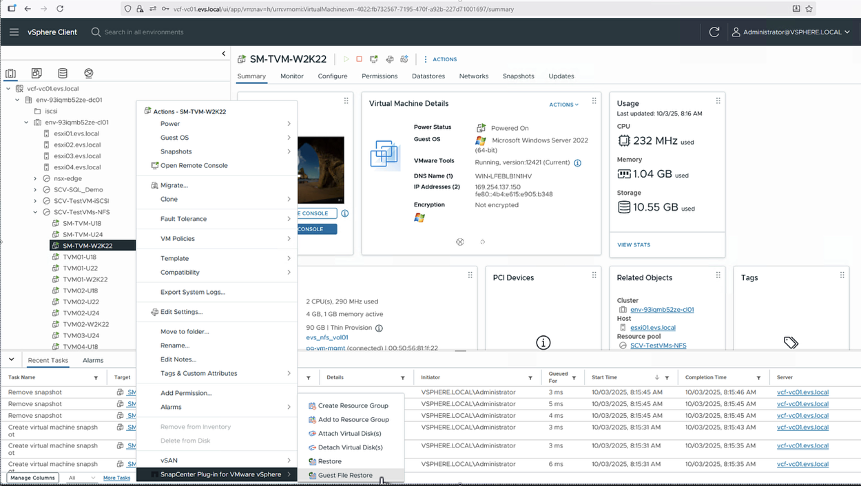The width and height of the screenshot is (862, 486).
Task: Open Virtual Machine Details ACTIONS dropdown
Action: (564, 104)
